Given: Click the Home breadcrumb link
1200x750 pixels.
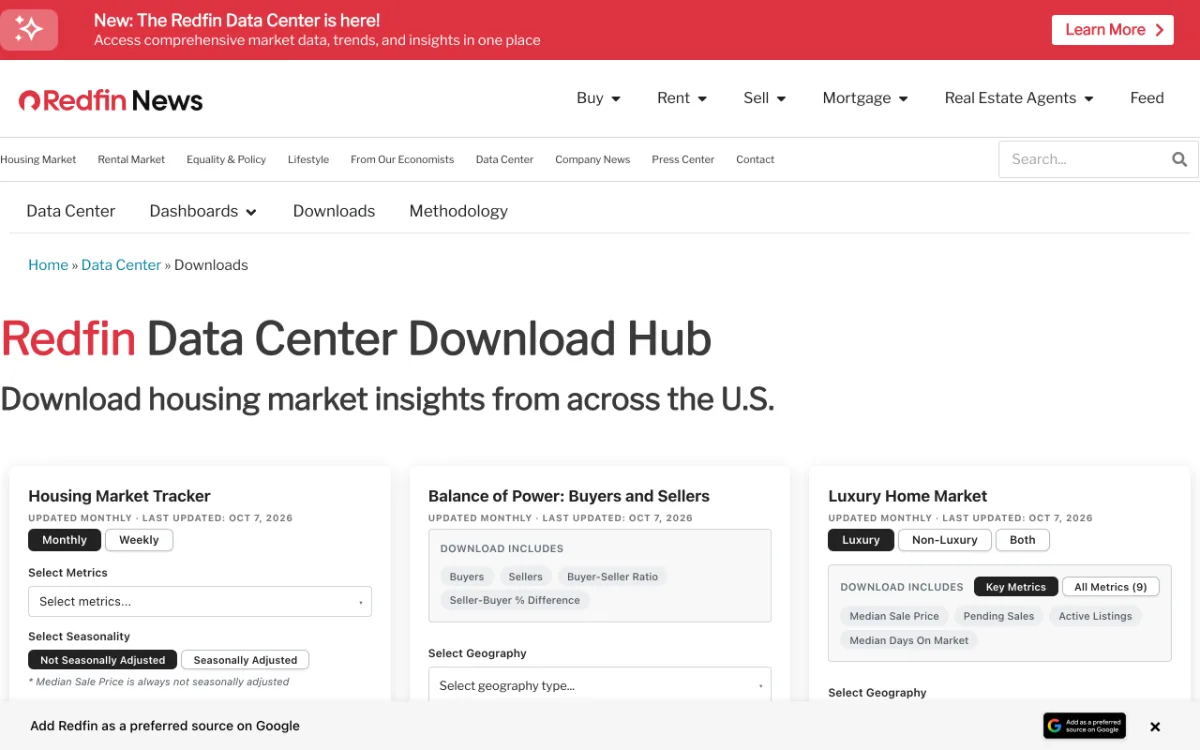Looking at the screenshot, I should coord(48,265).
